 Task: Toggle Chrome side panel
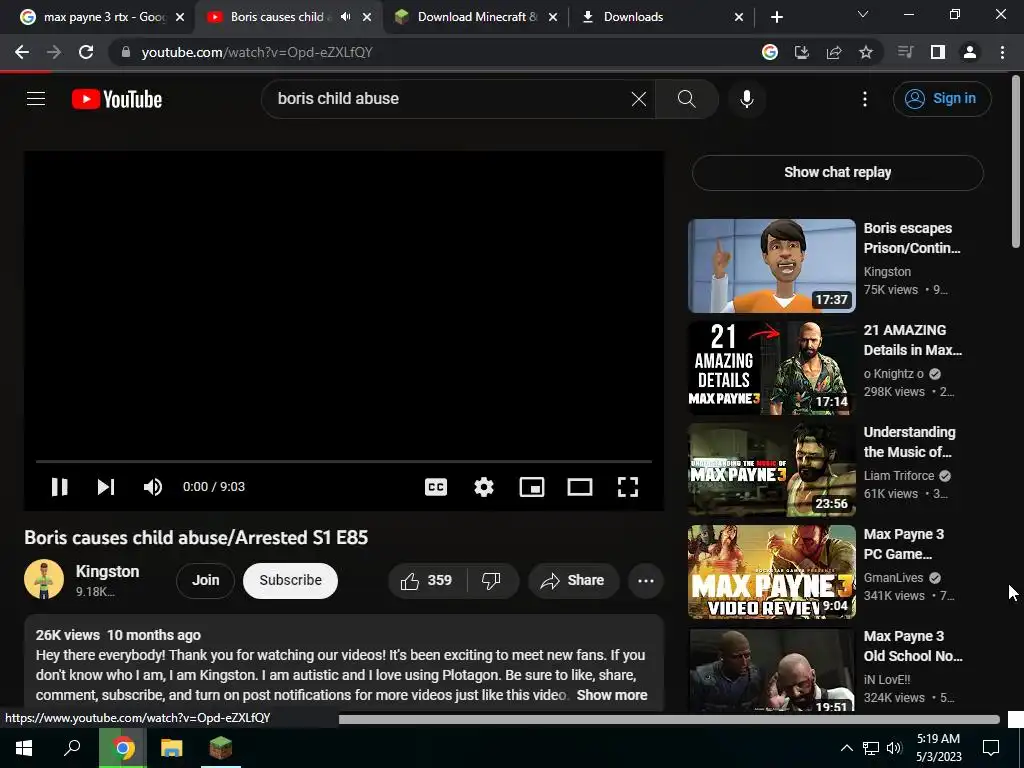(938, 52)
